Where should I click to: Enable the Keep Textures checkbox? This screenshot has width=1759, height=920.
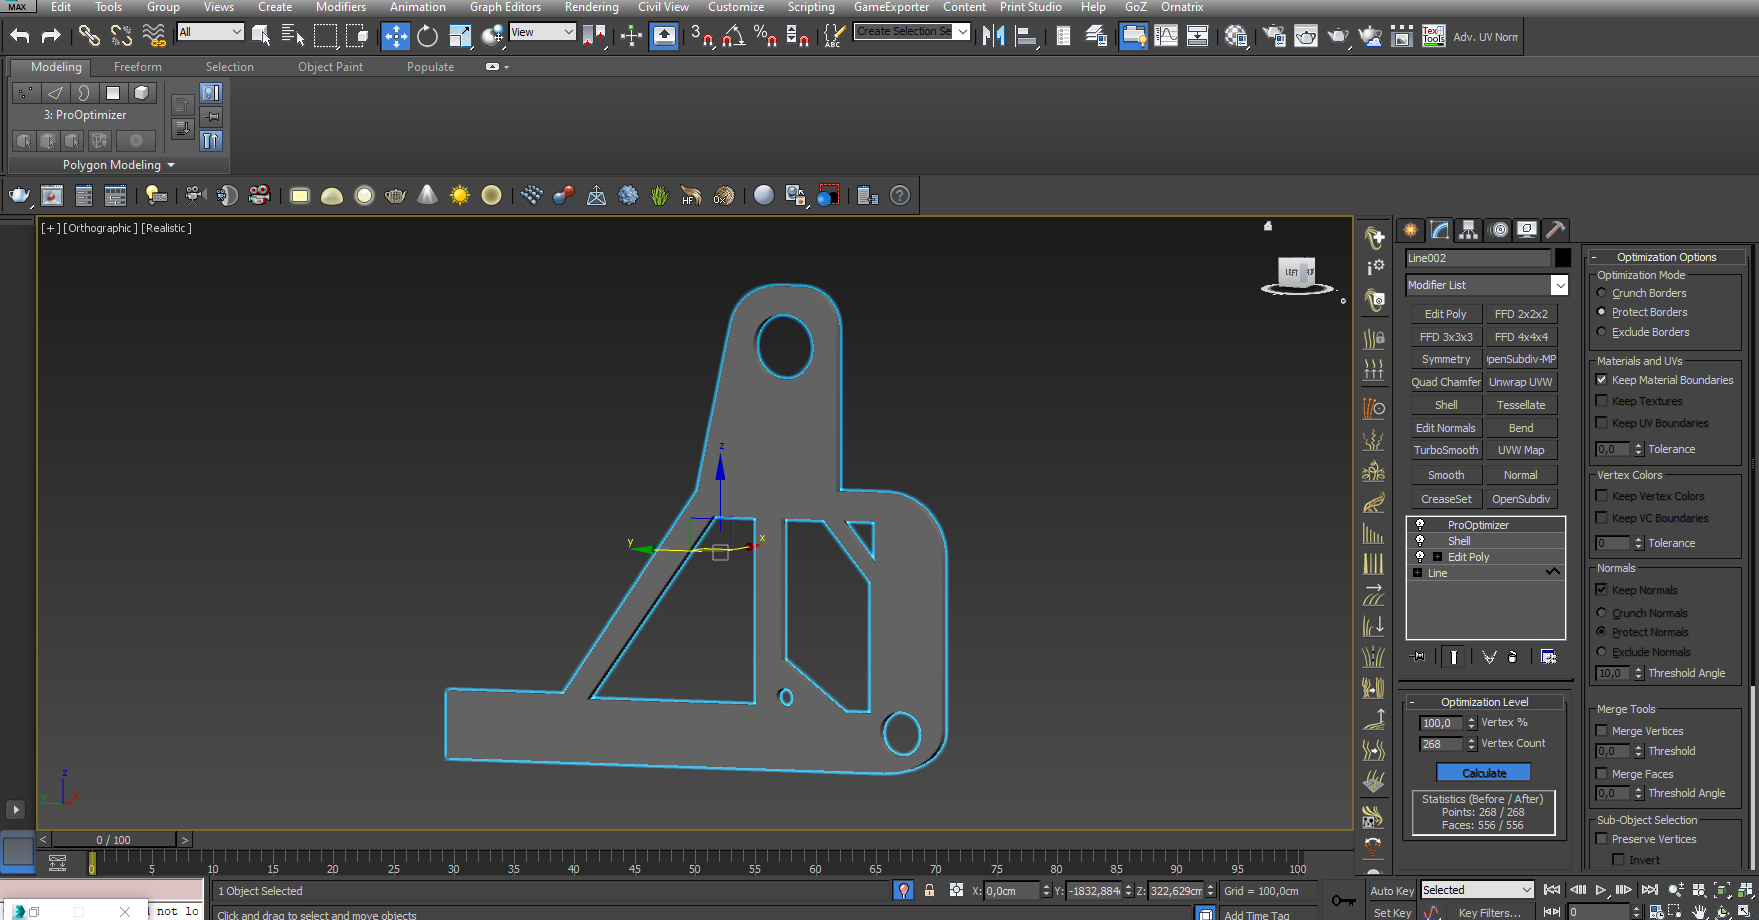point(1602,401)
